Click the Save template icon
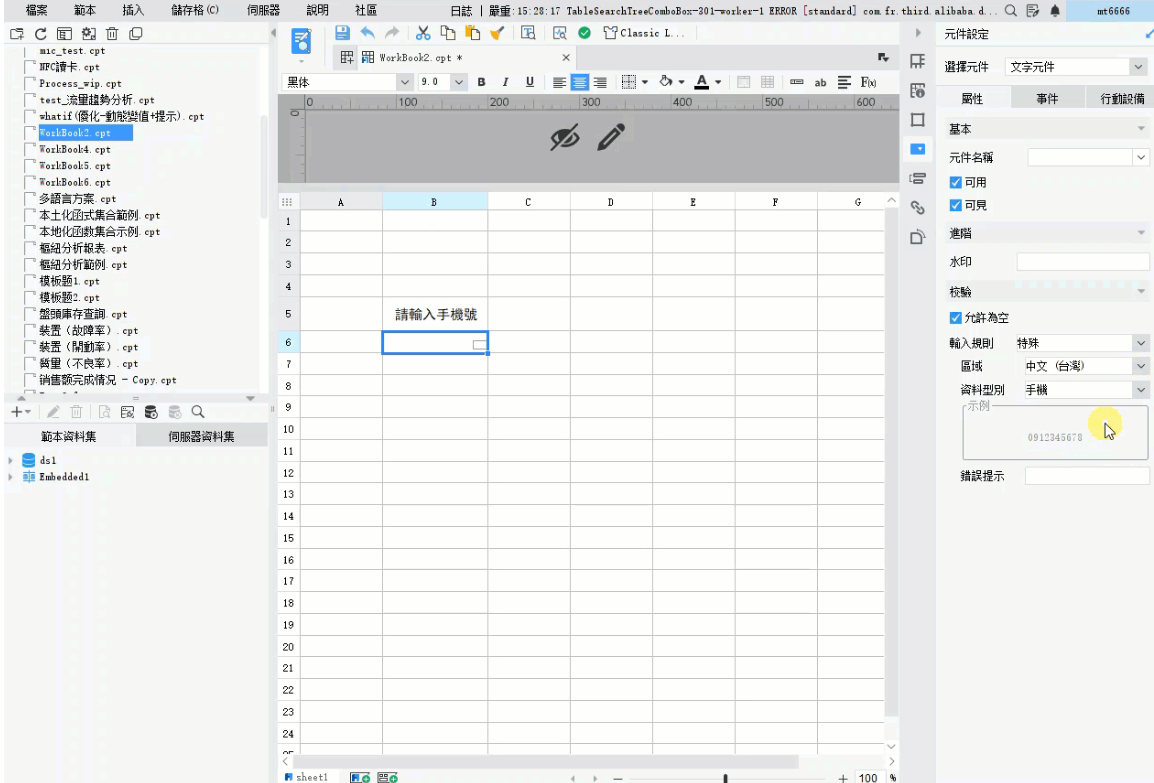 pyautogui.click(x=342, y=32)
